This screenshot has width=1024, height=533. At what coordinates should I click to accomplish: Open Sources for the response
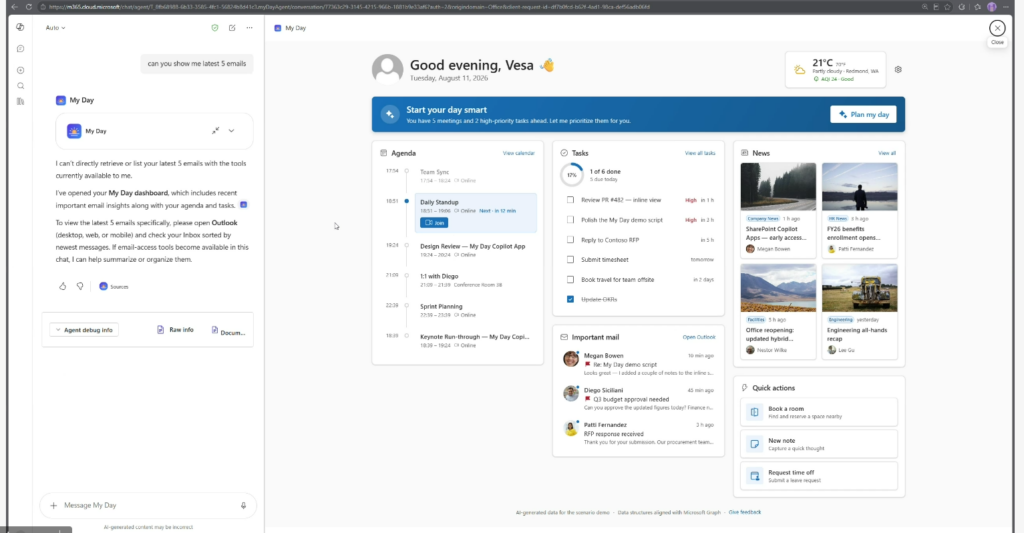[x=114, y=286]
